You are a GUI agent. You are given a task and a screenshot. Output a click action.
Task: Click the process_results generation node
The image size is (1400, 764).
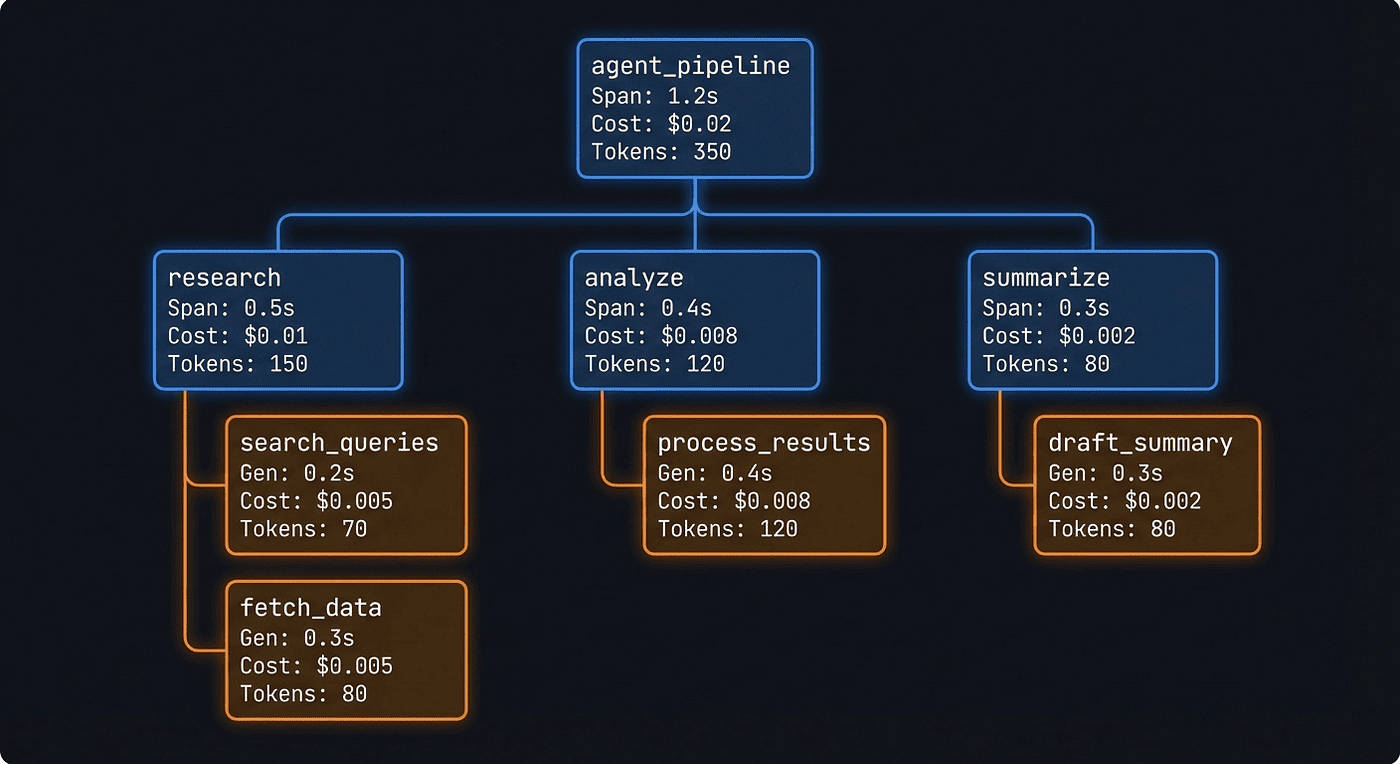pos(764,485)
